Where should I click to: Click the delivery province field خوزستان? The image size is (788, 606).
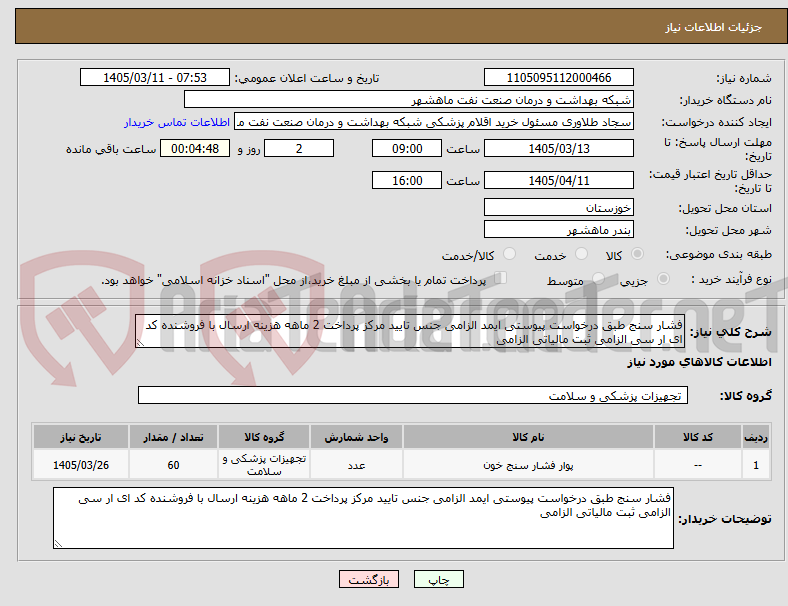tap(559, 207)
